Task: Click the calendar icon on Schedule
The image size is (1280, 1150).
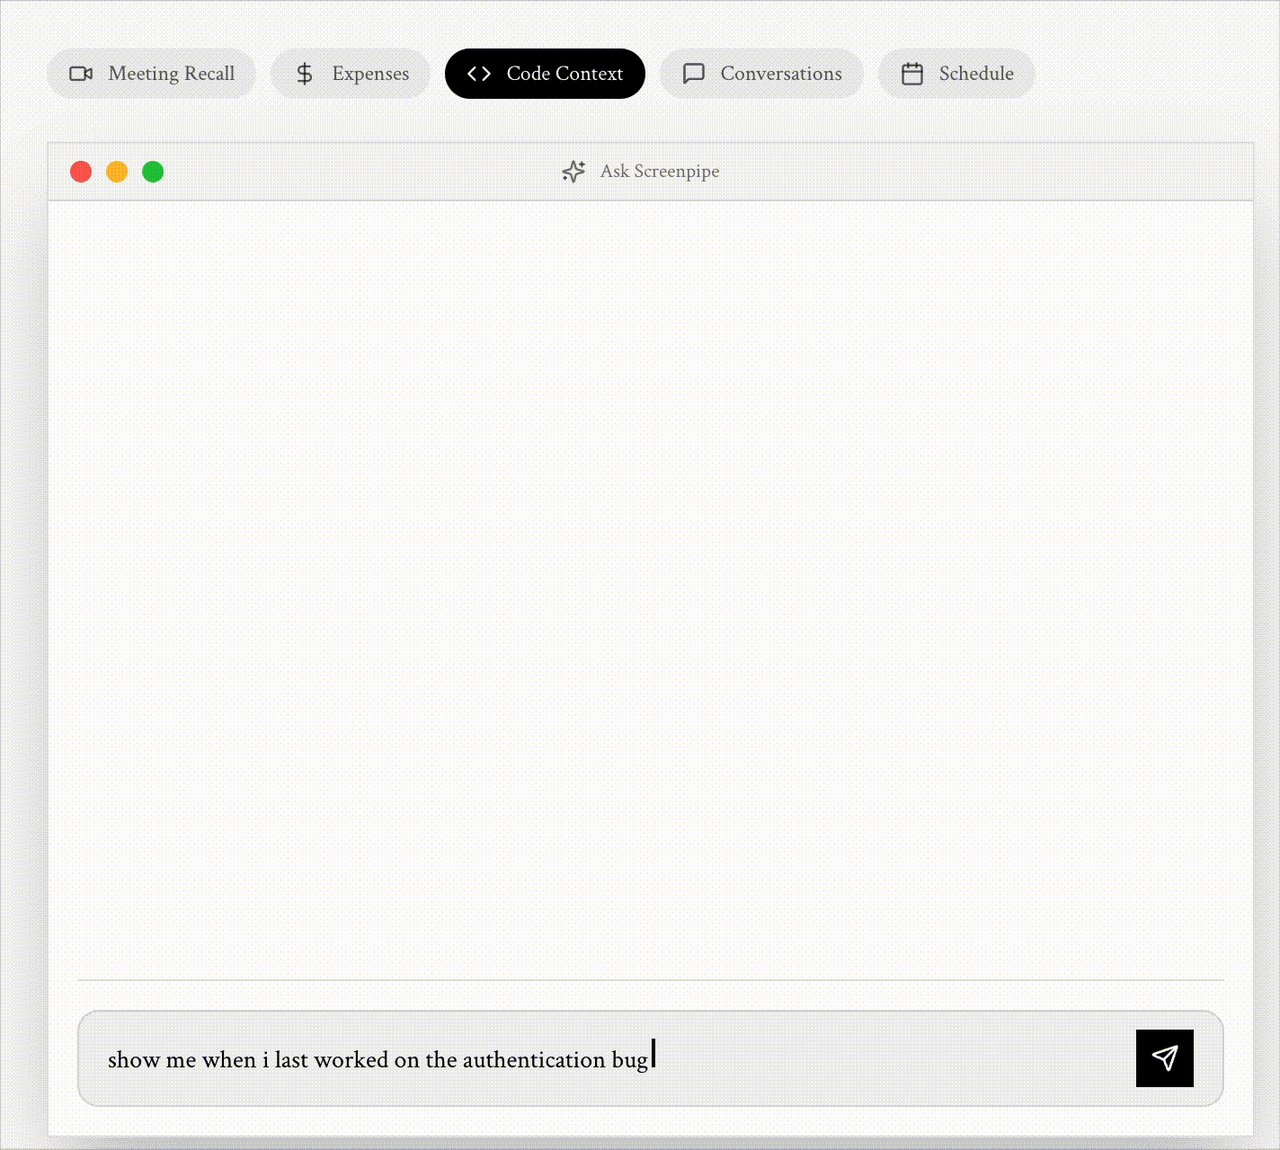Action: click(911, 73)
